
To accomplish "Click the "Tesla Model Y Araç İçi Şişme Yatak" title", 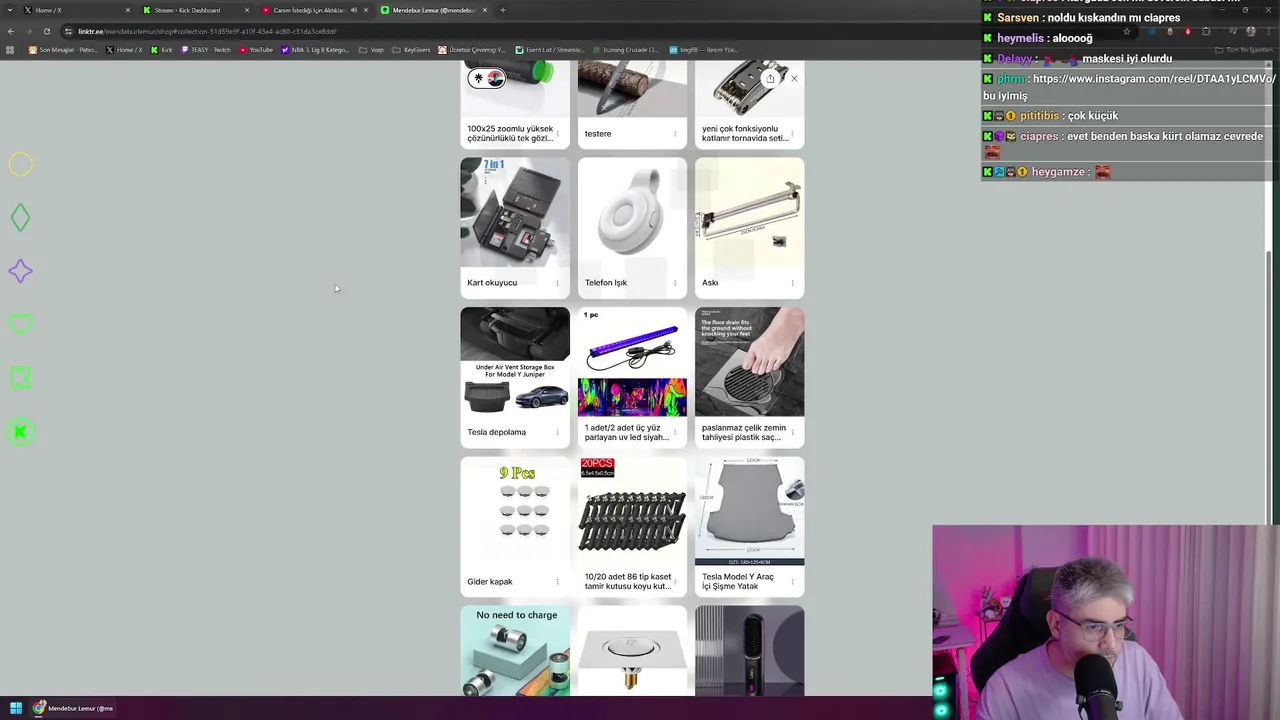I will 738,582.
